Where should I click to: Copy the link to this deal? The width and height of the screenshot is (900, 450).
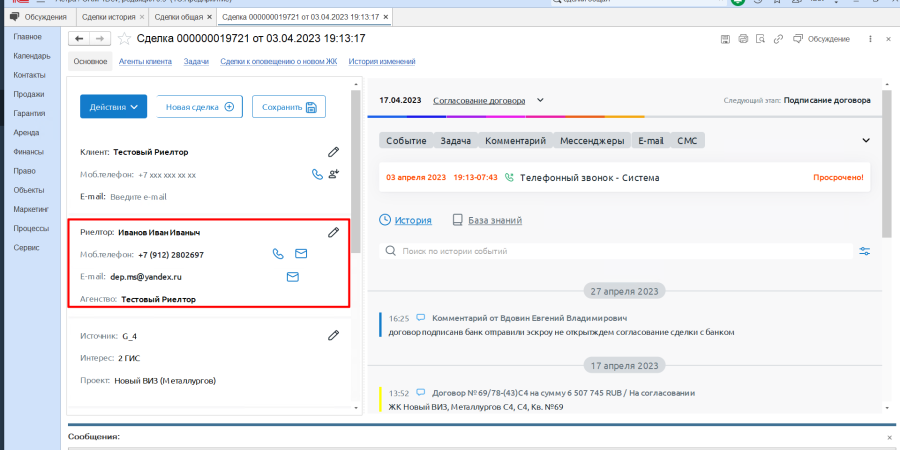778,39
